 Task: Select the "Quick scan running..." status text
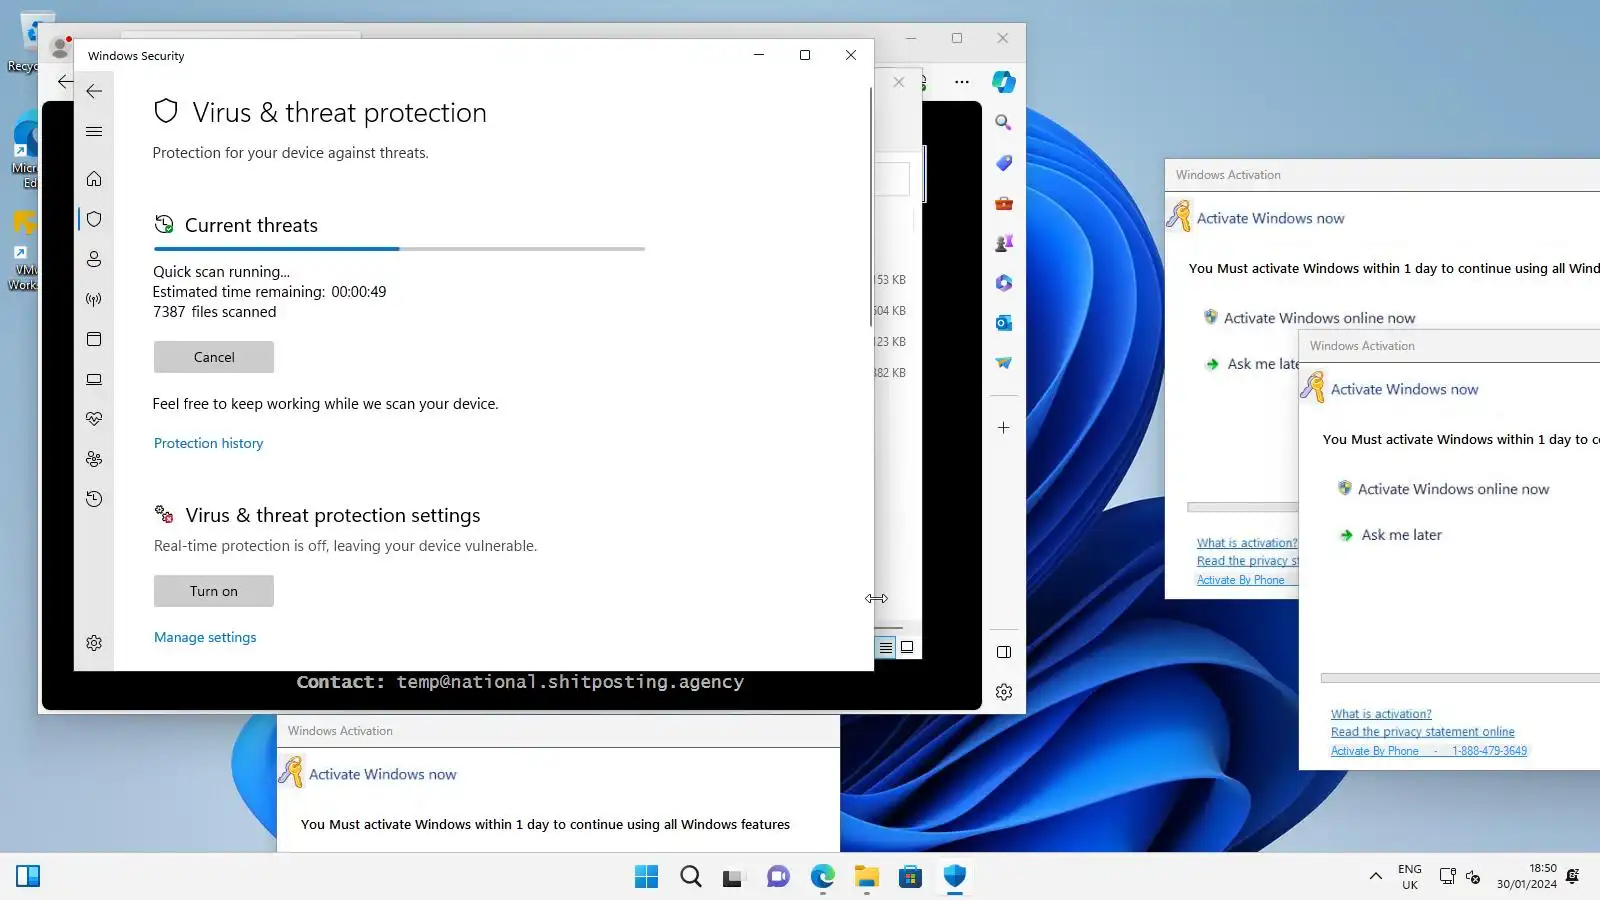point(221,272)
